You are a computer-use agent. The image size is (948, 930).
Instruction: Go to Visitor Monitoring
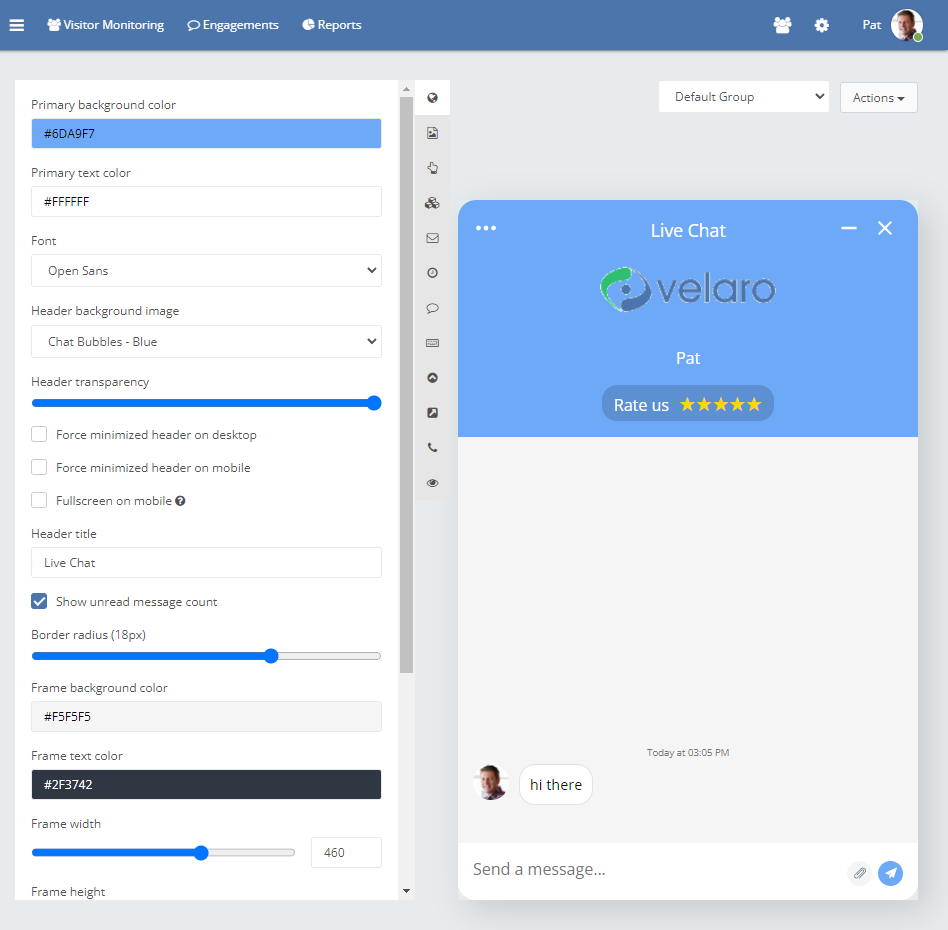click(x=106, y=25)
